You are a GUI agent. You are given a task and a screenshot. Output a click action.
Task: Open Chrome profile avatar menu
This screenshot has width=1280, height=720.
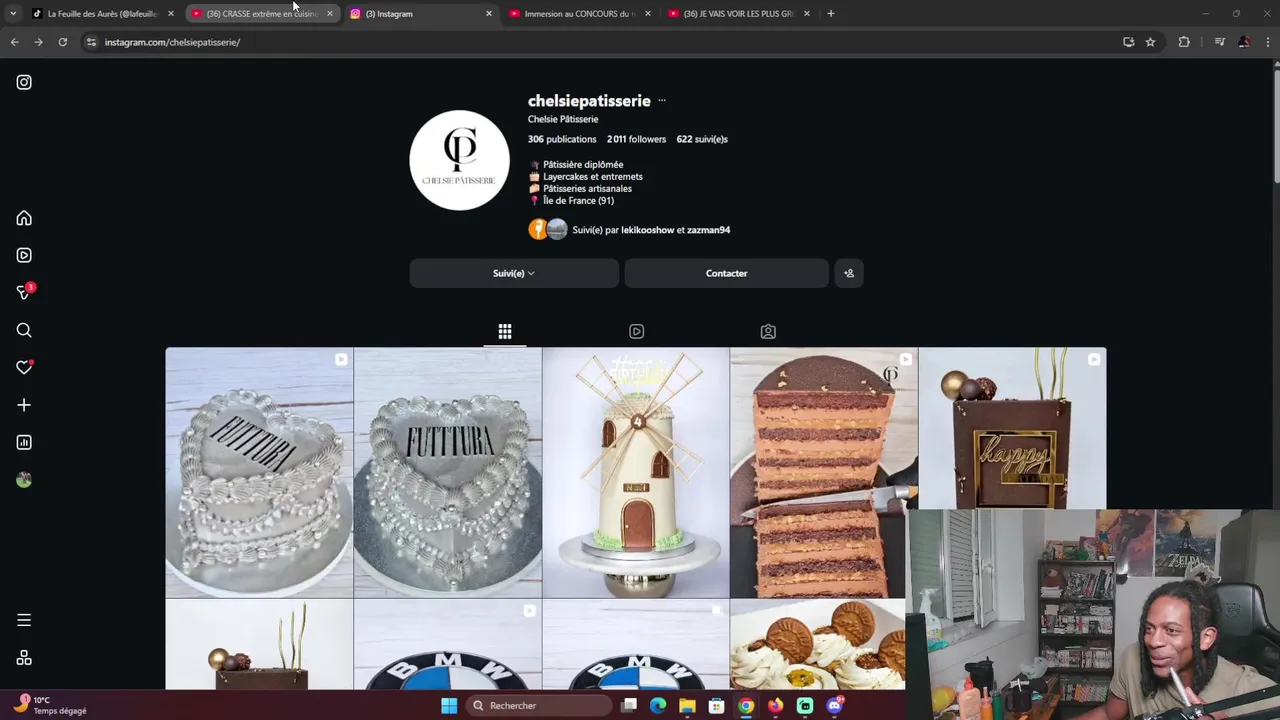click(1243, 42)
